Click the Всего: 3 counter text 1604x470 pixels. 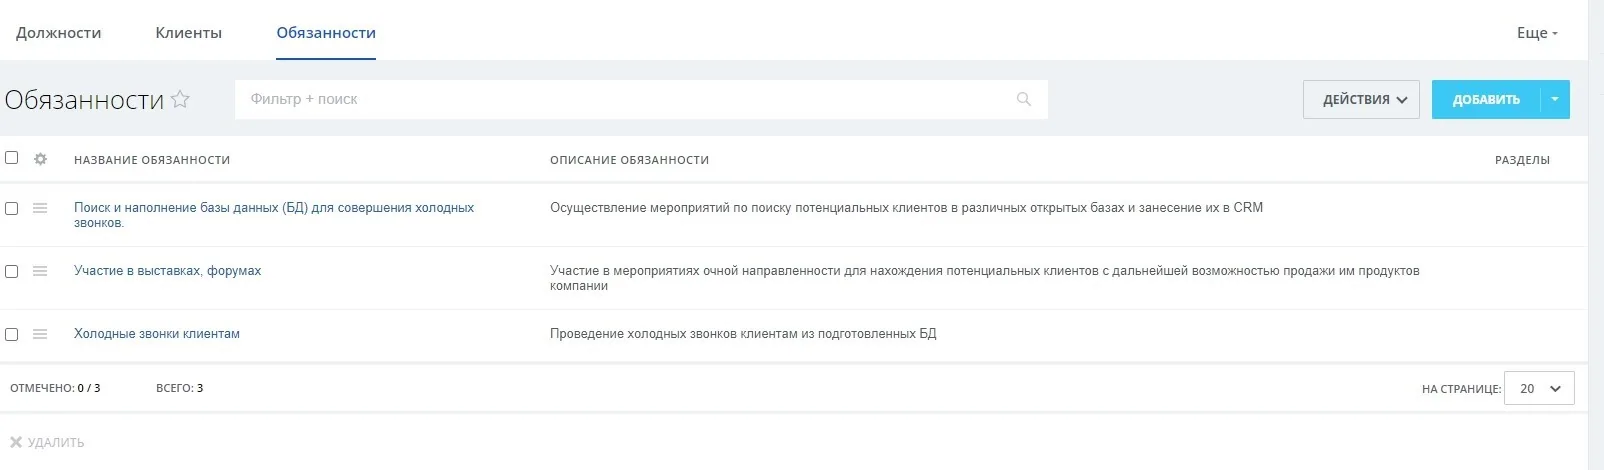180,388
